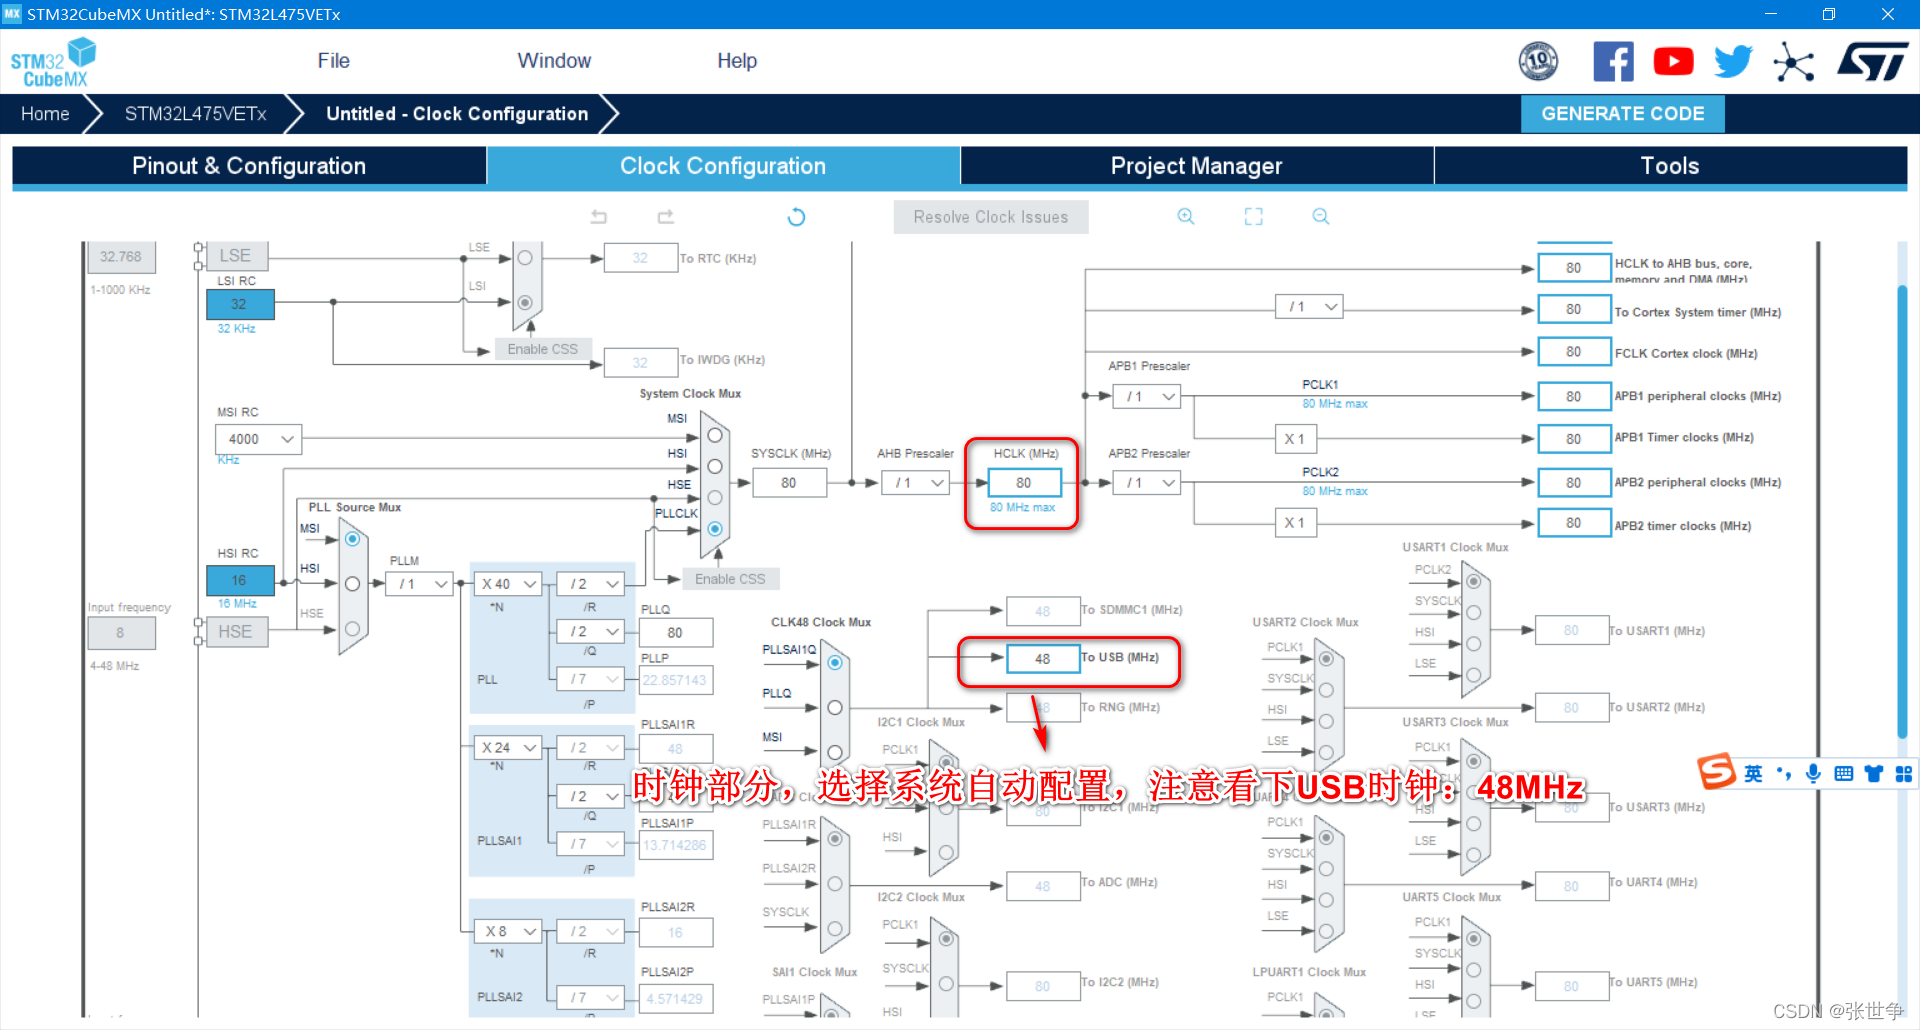Click the redo arrow icon
Image resolution: width=1920 pixels, height=1030 pixels.
point(666,217)
